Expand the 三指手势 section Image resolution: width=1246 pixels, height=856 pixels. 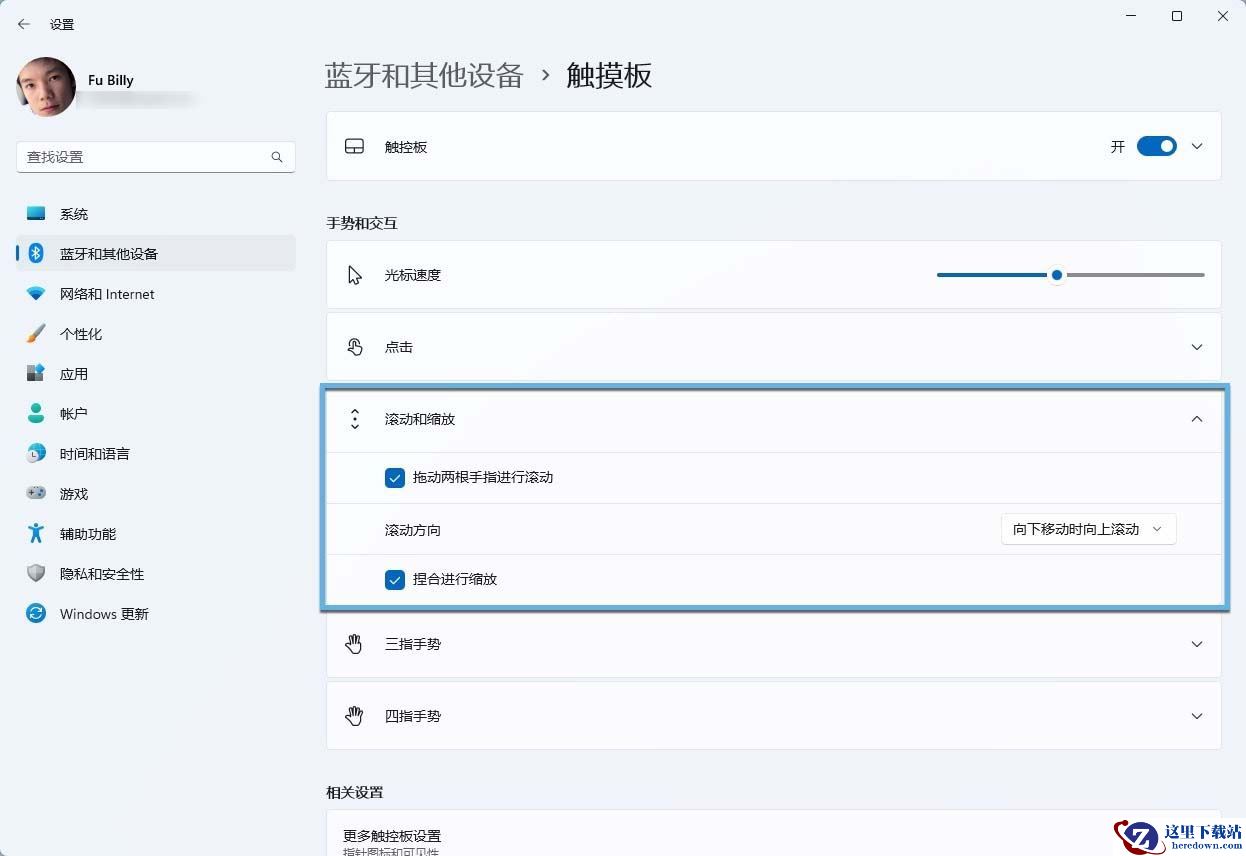(x=773, y=644)
